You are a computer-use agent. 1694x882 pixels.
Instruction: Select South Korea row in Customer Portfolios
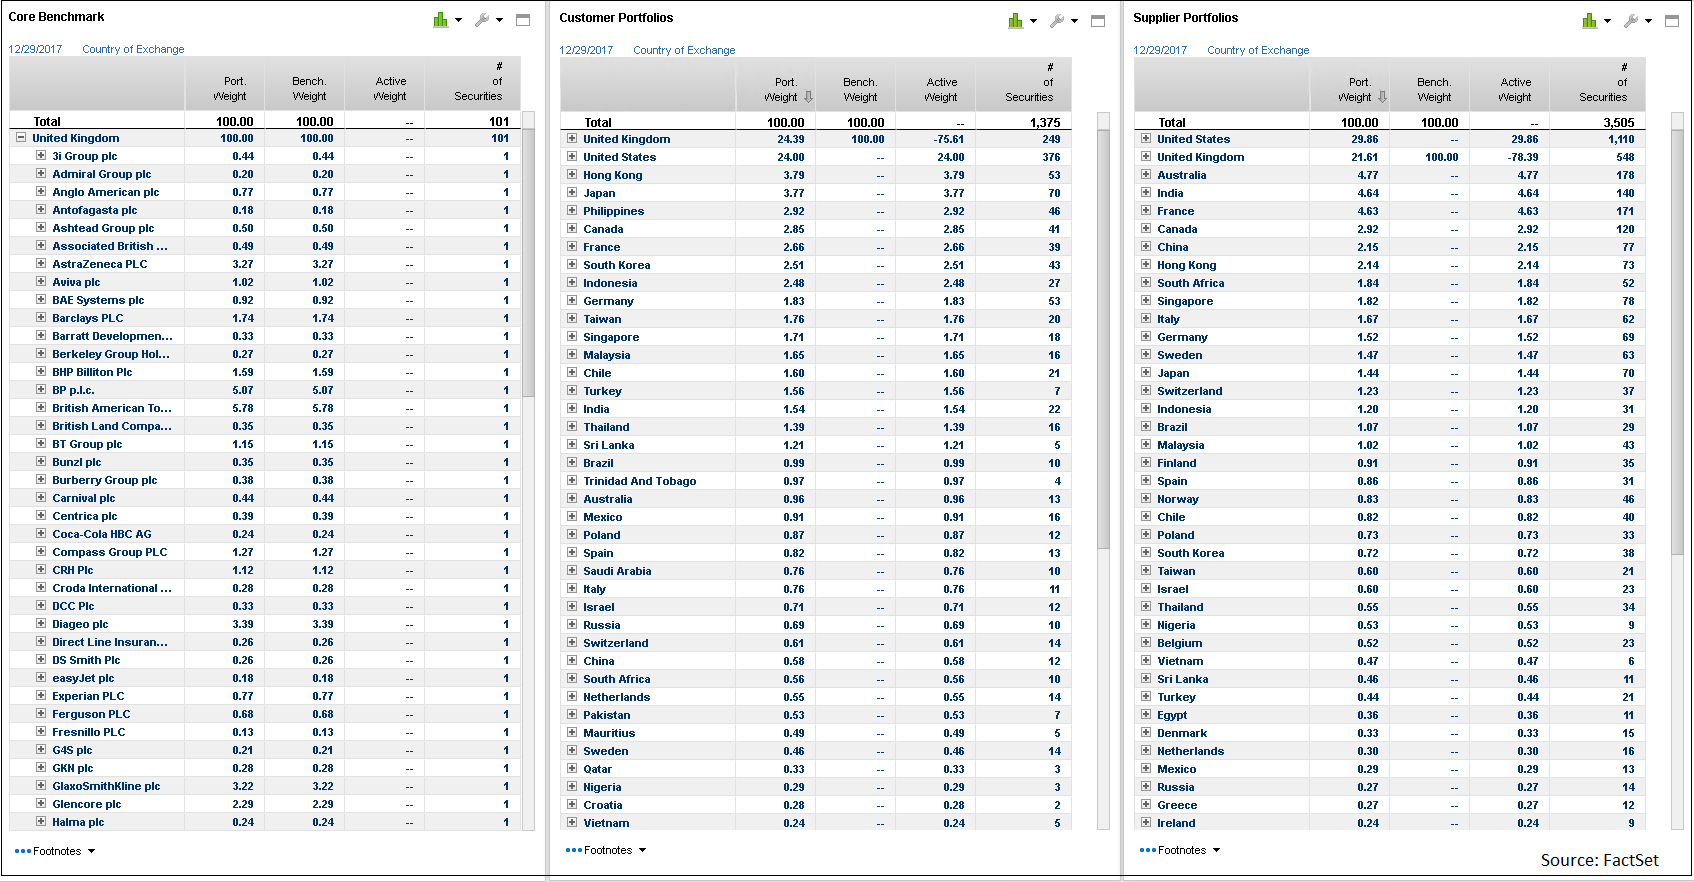click(x=816, y=265)
